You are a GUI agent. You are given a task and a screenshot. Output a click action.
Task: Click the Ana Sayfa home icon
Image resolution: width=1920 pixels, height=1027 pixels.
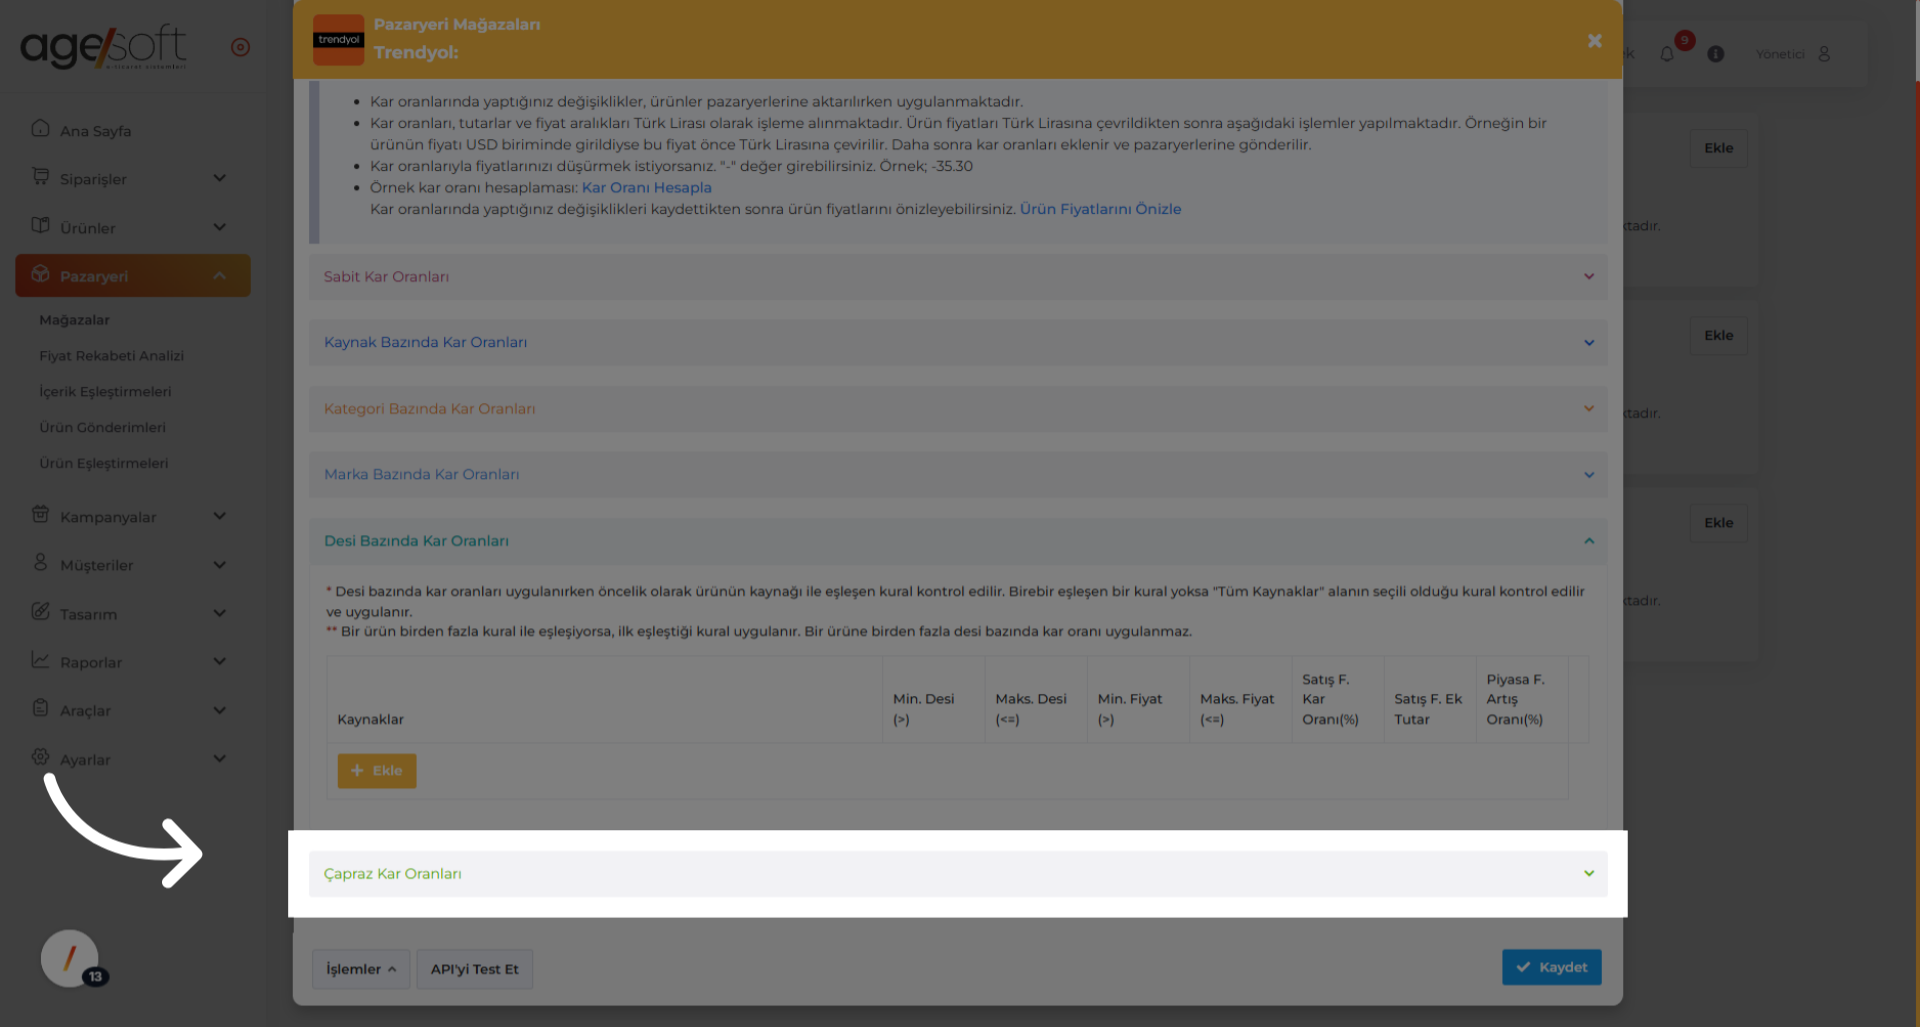pyautogui.click(x=40, y=129)
